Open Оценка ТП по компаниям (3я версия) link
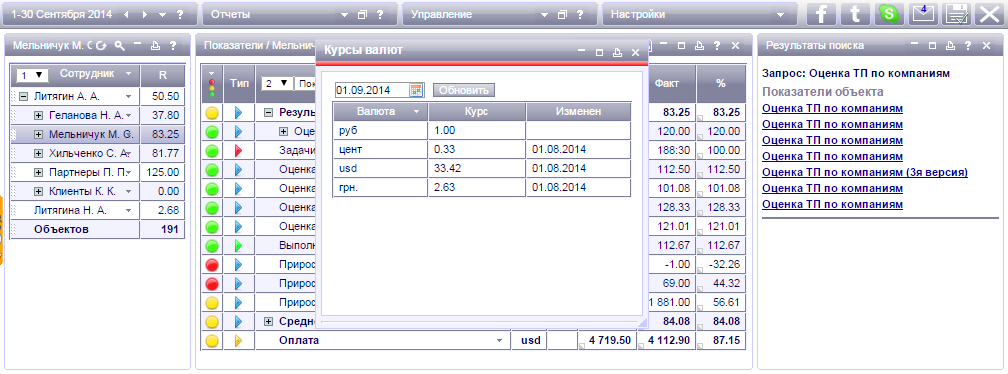The width and height of the screenshot is (1008, 374). point(865,172)
